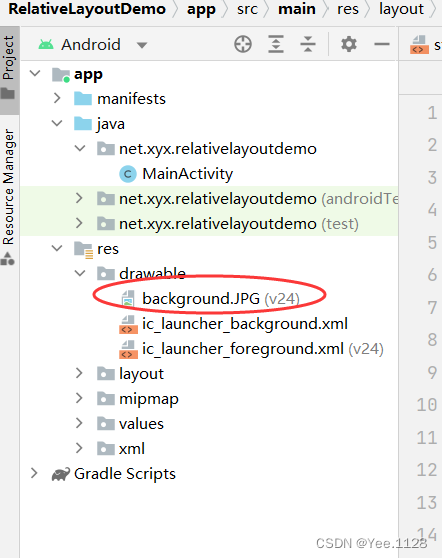The width and height of the screenshot is (442, 558).
Task: Open project view settings gear
Action: [349, 44]
